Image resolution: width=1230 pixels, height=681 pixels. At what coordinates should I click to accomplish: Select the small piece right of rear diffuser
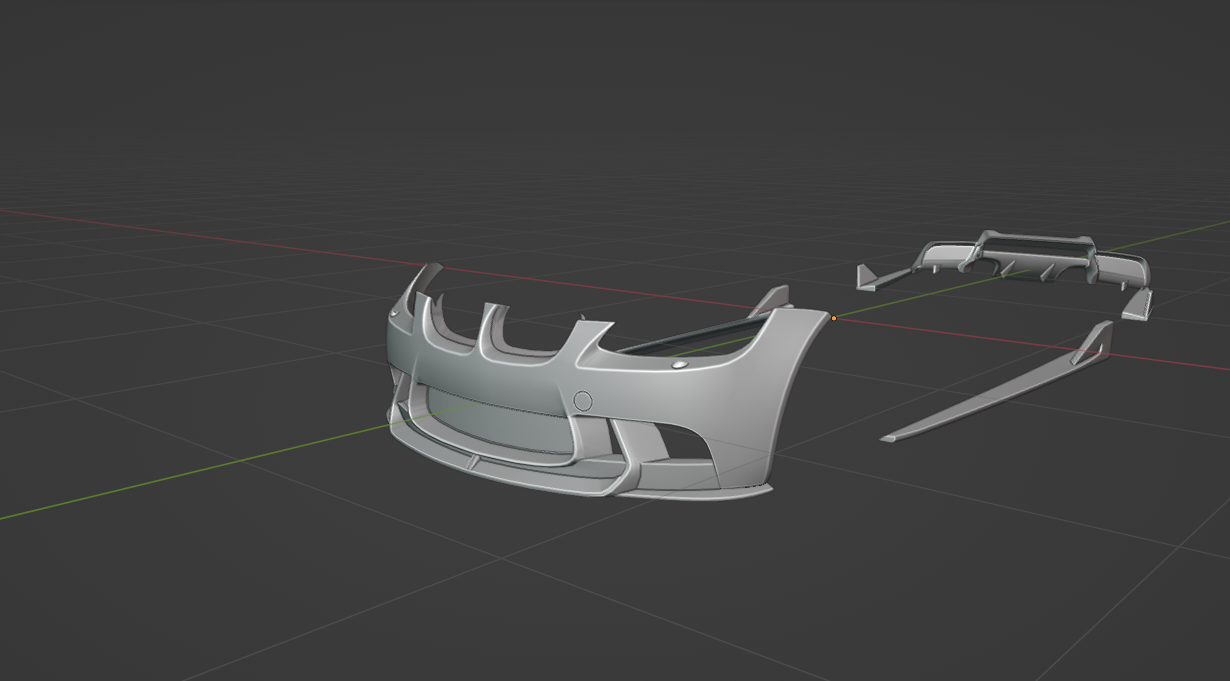pos(1138,305)
